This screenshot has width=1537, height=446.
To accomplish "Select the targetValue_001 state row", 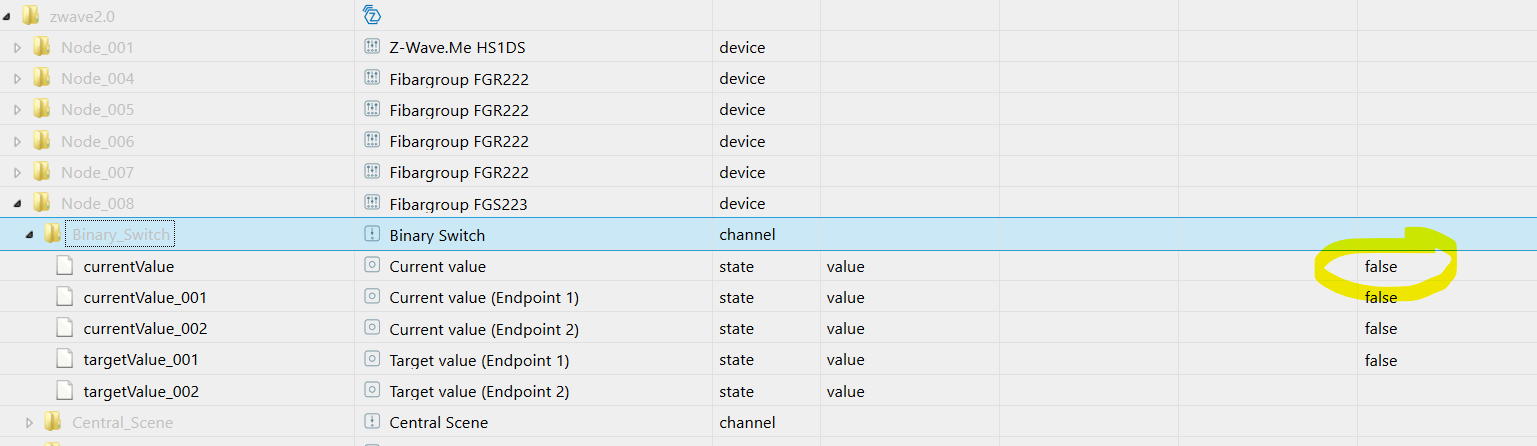I will pyautogui.click(x=141, y=360).
